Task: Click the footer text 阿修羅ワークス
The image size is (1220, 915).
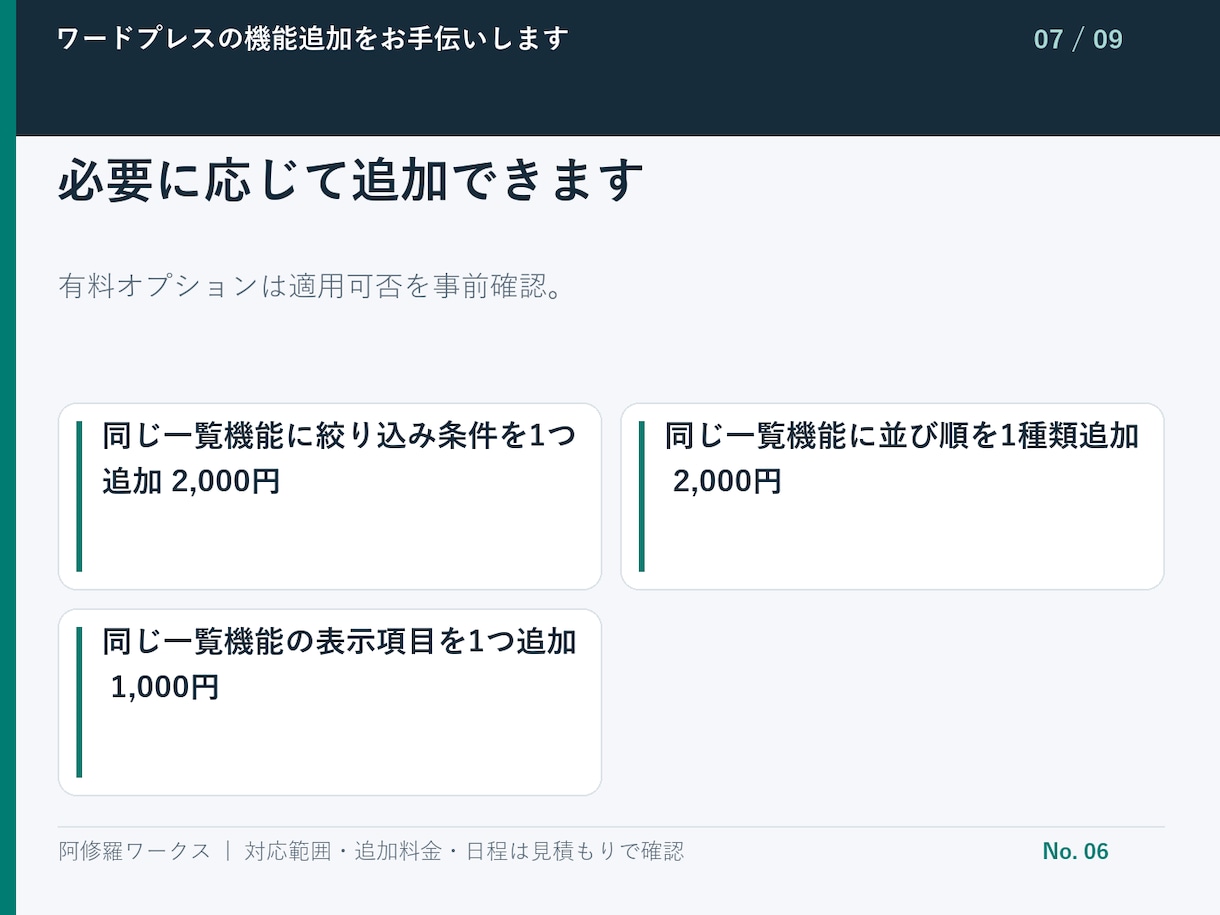Action: [134, 851]
